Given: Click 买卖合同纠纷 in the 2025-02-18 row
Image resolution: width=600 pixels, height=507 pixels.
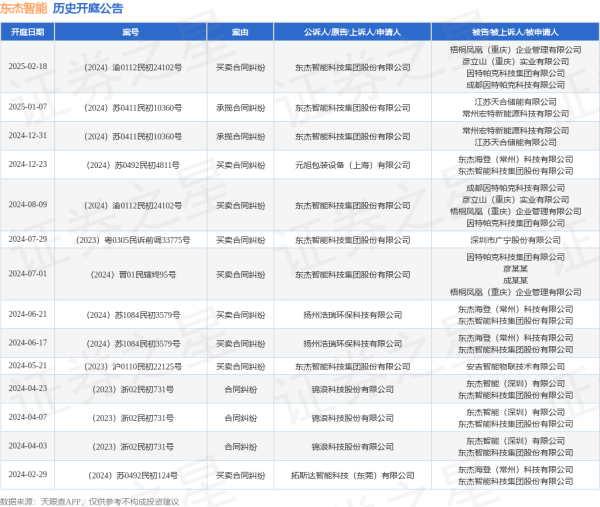Looking at the screenshot, I should pos(240,68).
